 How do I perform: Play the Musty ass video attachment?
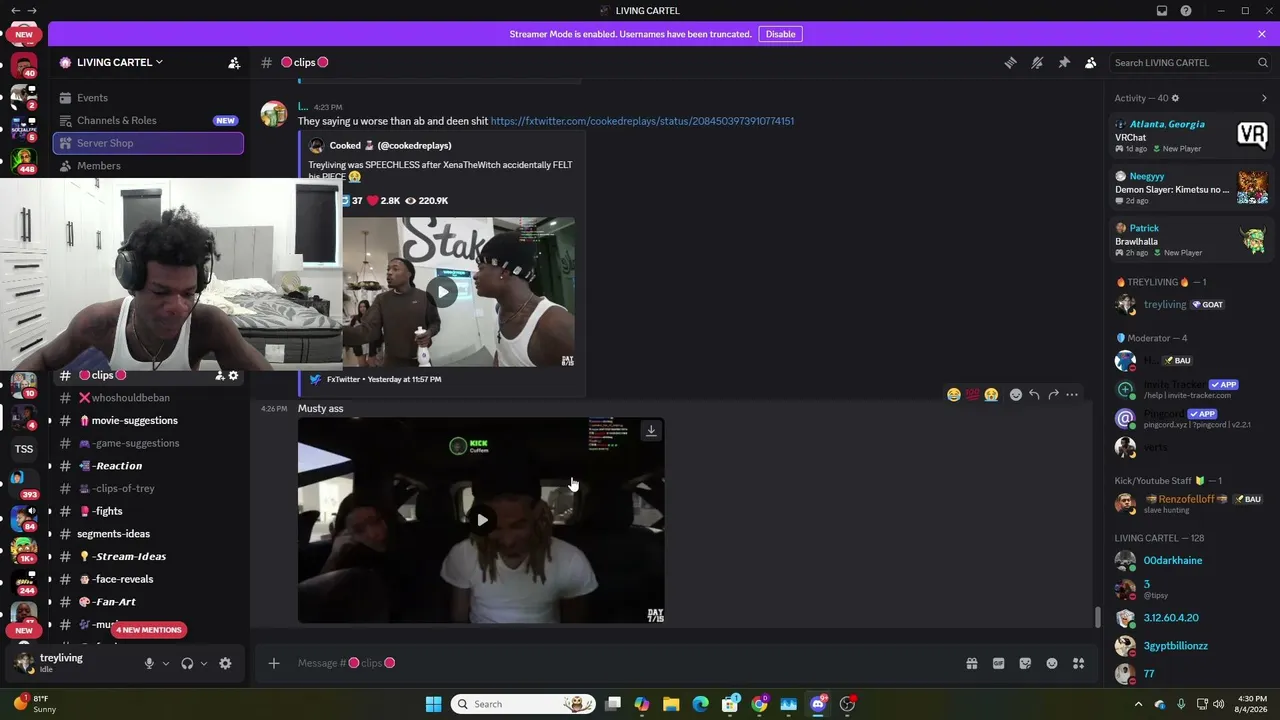(x=482, y=520)
